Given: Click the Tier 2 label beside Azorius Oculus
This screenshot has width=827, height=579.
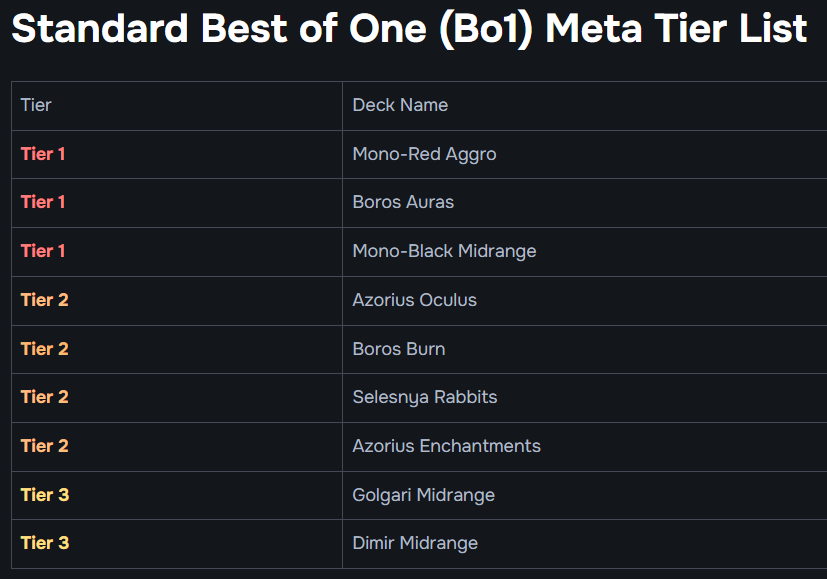Looking at the screenshot, I should [44, 300].
